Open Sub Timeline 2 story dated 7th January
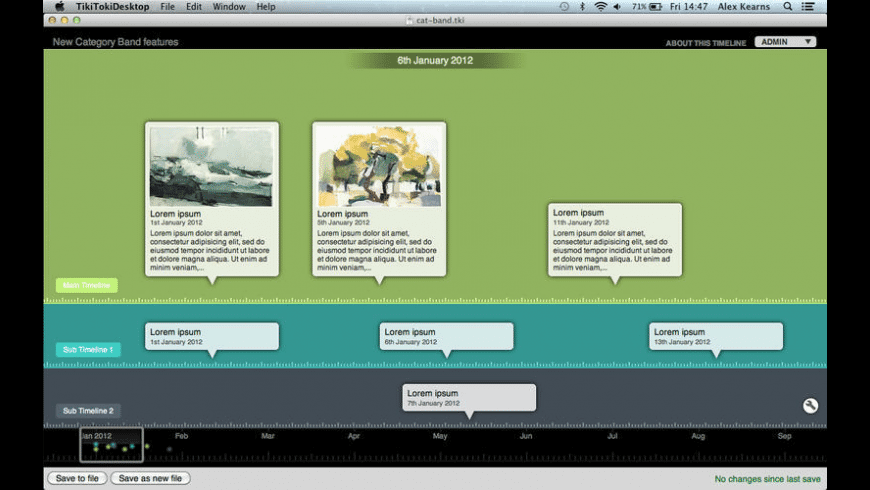 coord(469,397)
